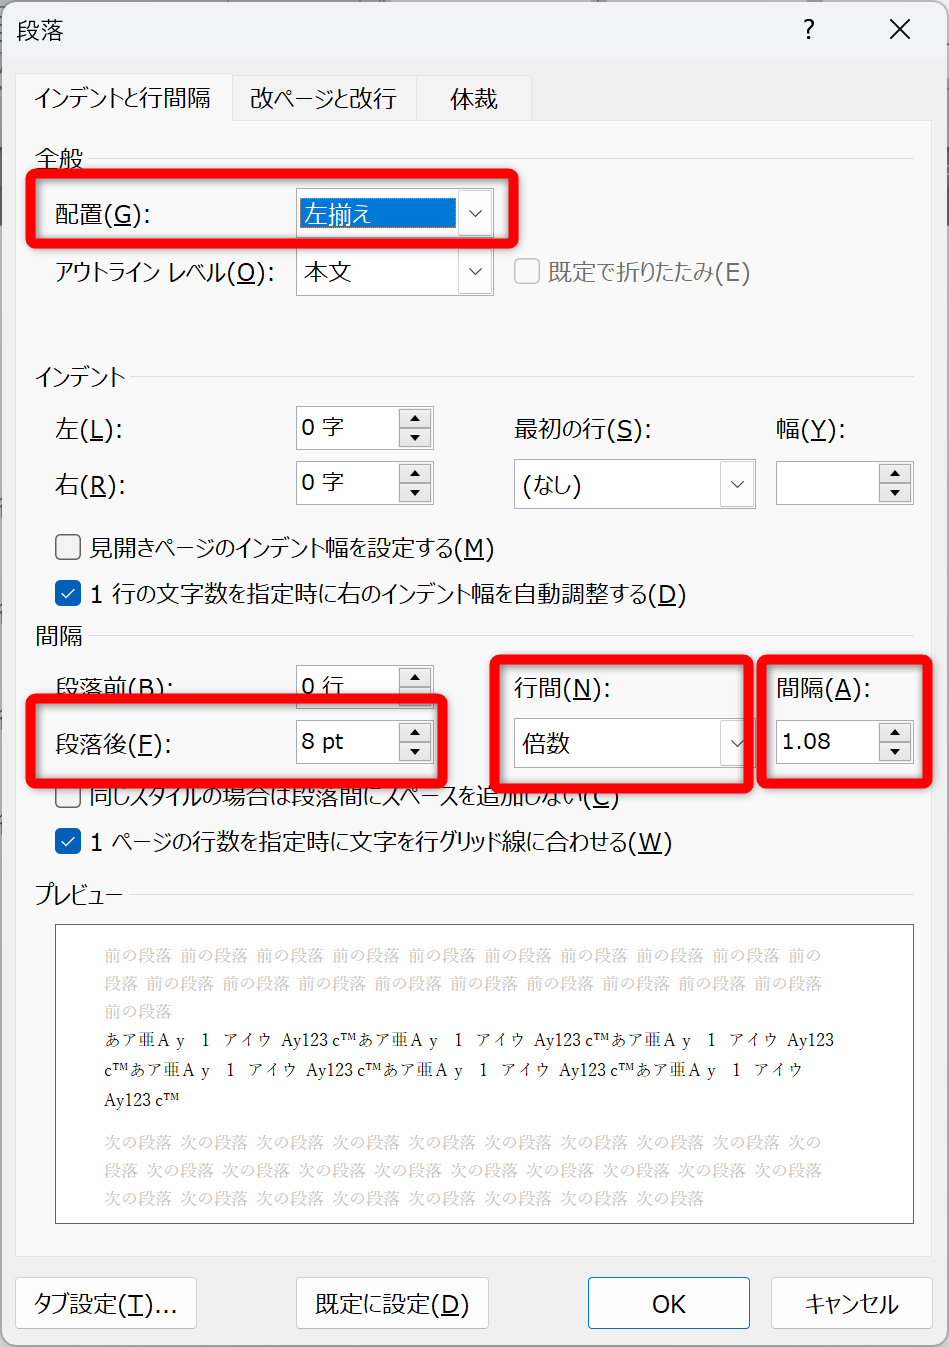Viewport: 949px width, 1347px height.
Task: Increase left indent with up arrow
Action: point(415,419)
